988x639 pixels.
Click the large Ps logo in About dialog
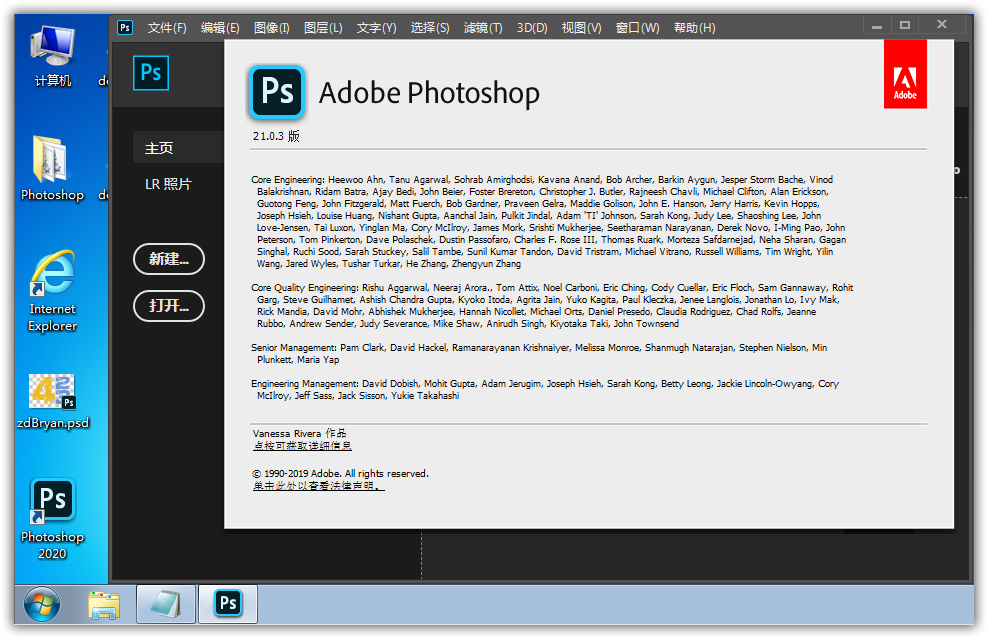point(277,92)
